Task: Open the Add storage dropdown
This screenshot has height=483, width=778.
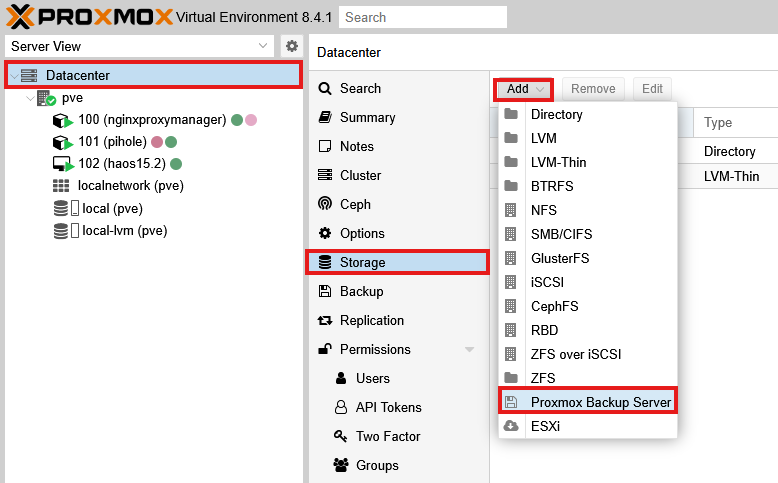Action: [x=524, y=89]
